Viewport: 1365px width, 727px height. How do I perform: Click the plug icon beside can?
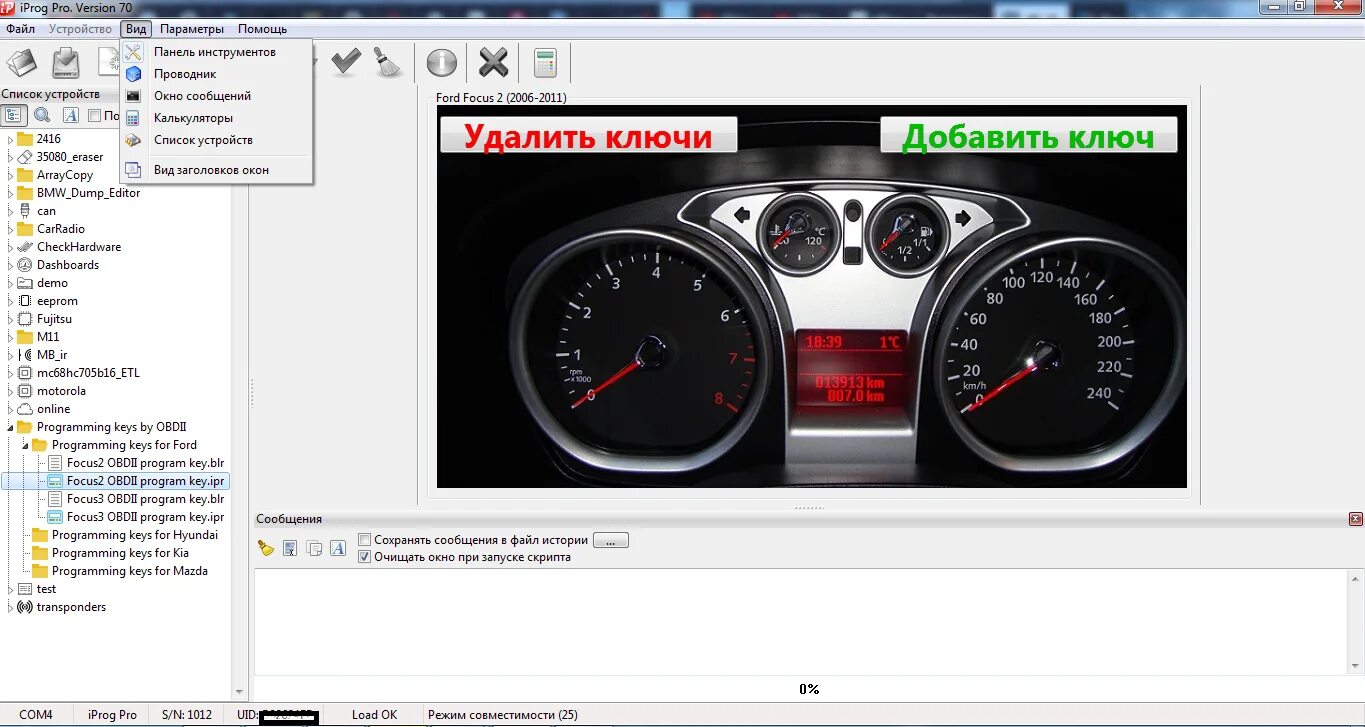[x=25, y=211]
